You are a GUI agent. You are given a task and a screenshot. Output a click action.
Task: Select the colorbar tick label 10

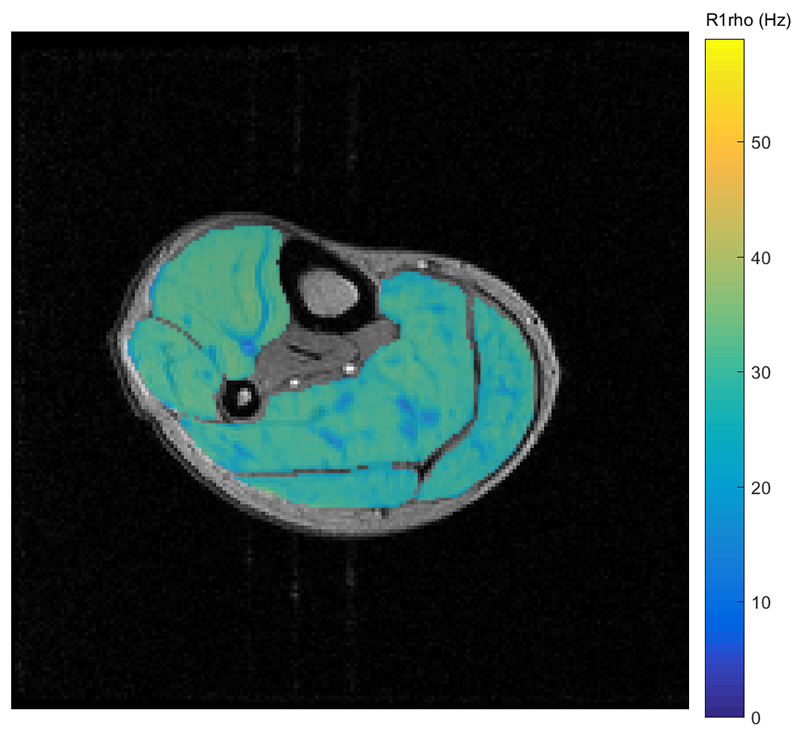tap(761, 603)
